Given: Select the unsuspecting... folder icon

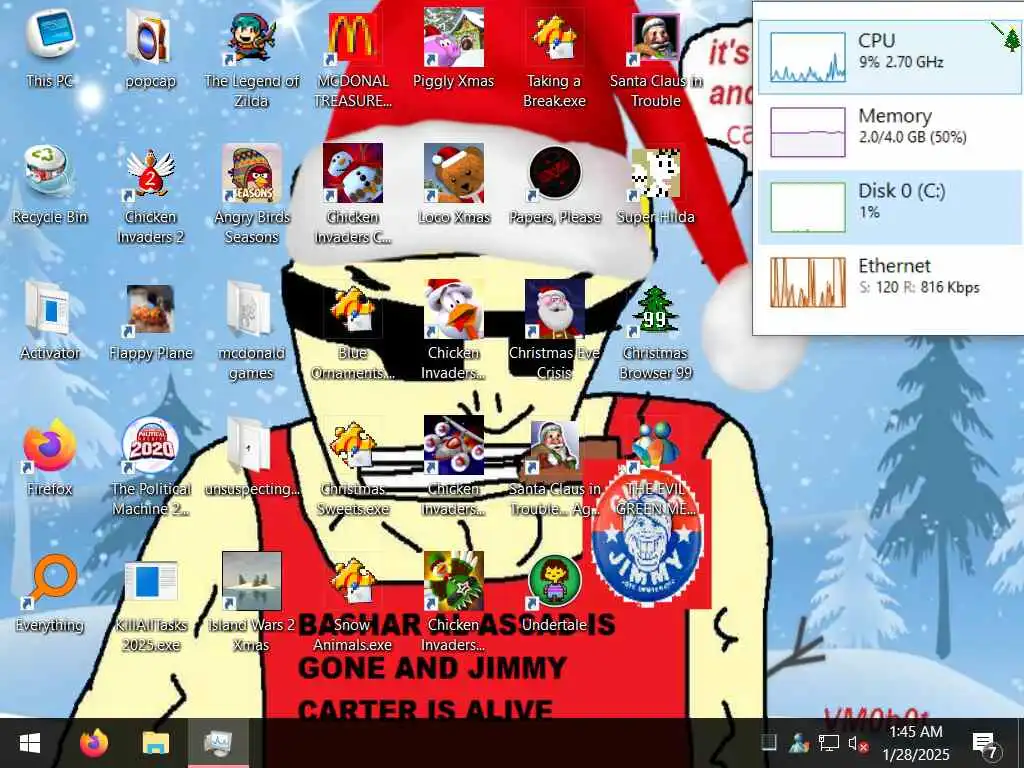Looking at the screenshot, I should coord(251,457).
